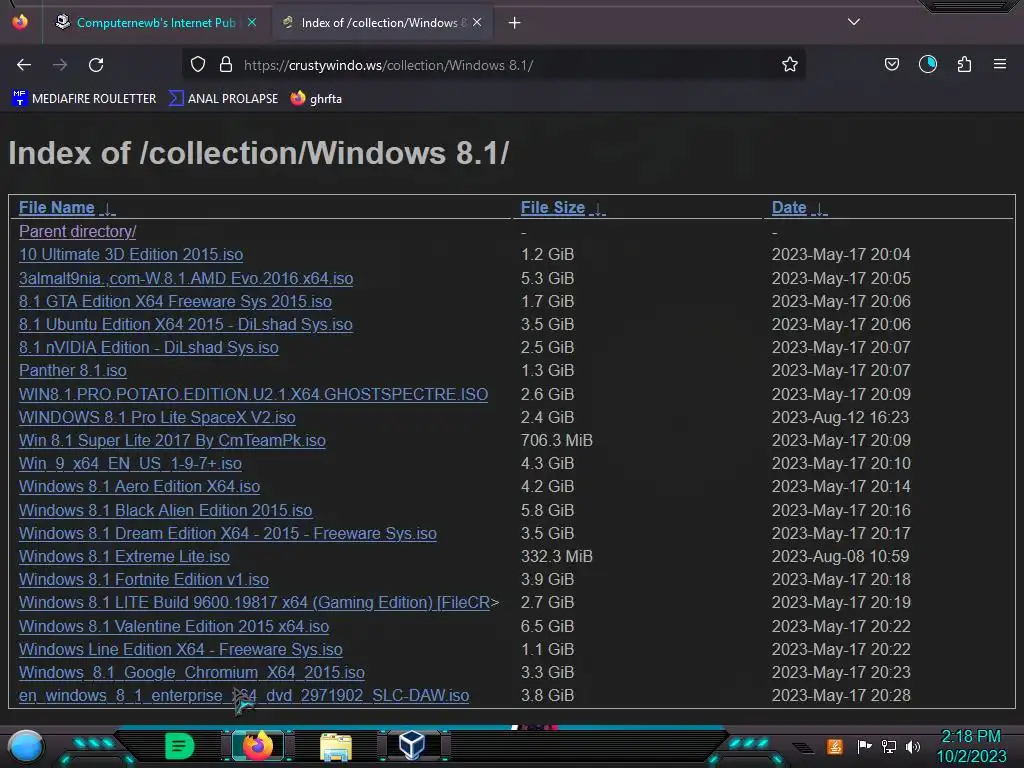Download Panther 8.1.iso
1024x768 pixels.
(x=72, y=370)
